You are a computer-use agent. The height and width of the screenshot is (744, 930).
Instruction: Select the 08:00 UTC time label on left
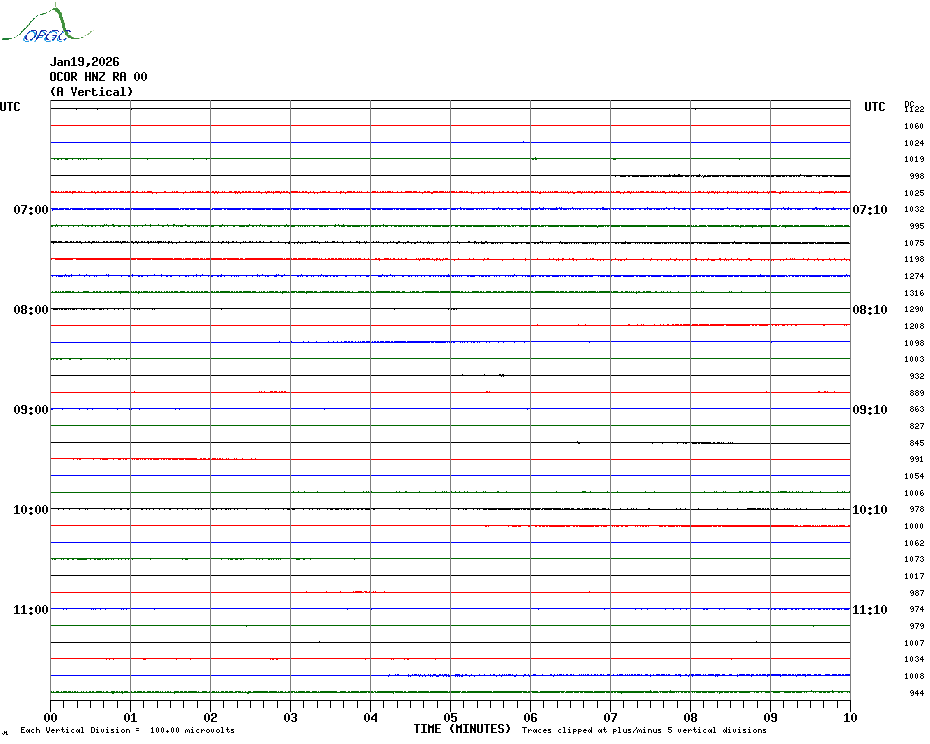[x=31, y=310]
